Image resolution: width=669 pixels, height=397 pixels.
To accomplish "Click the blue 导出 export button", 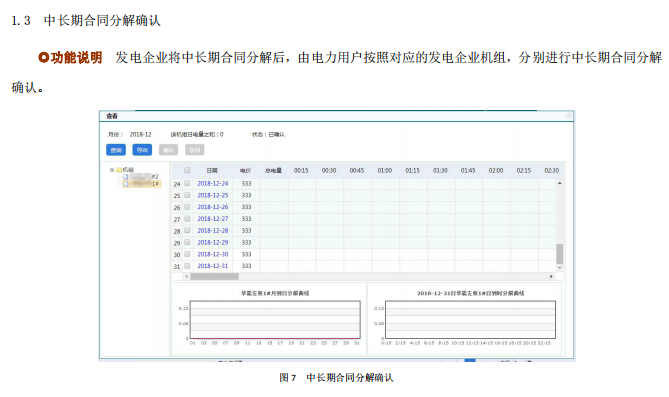I will (142, 150).
